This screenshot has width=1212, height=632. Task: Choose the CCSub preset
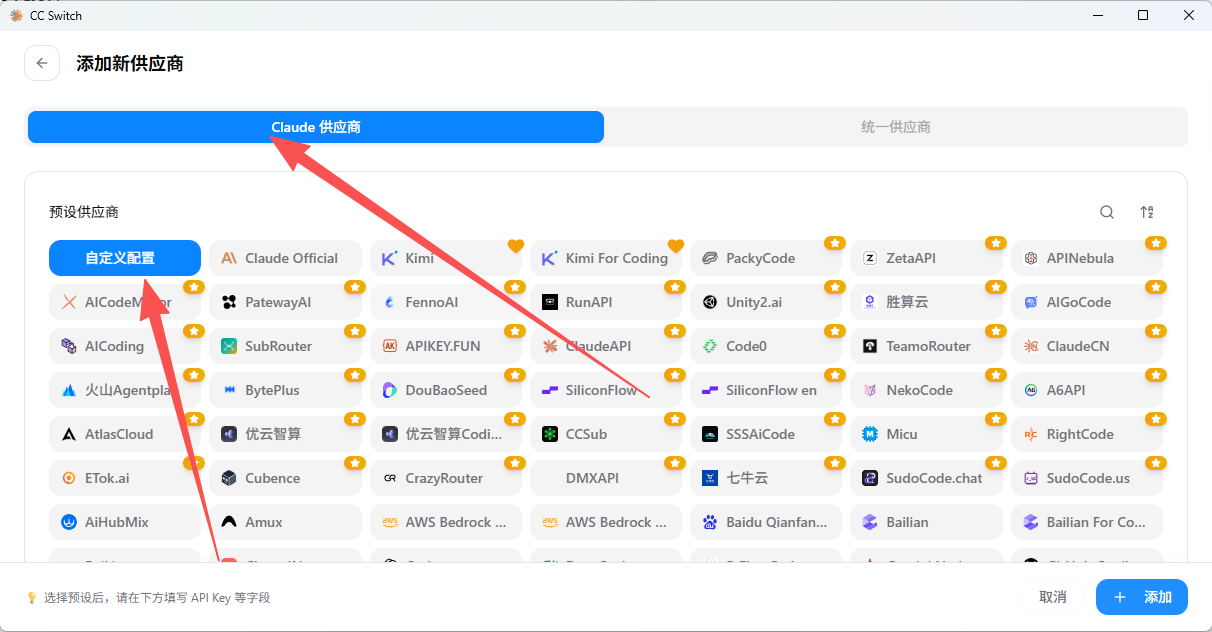coord(606,434)
